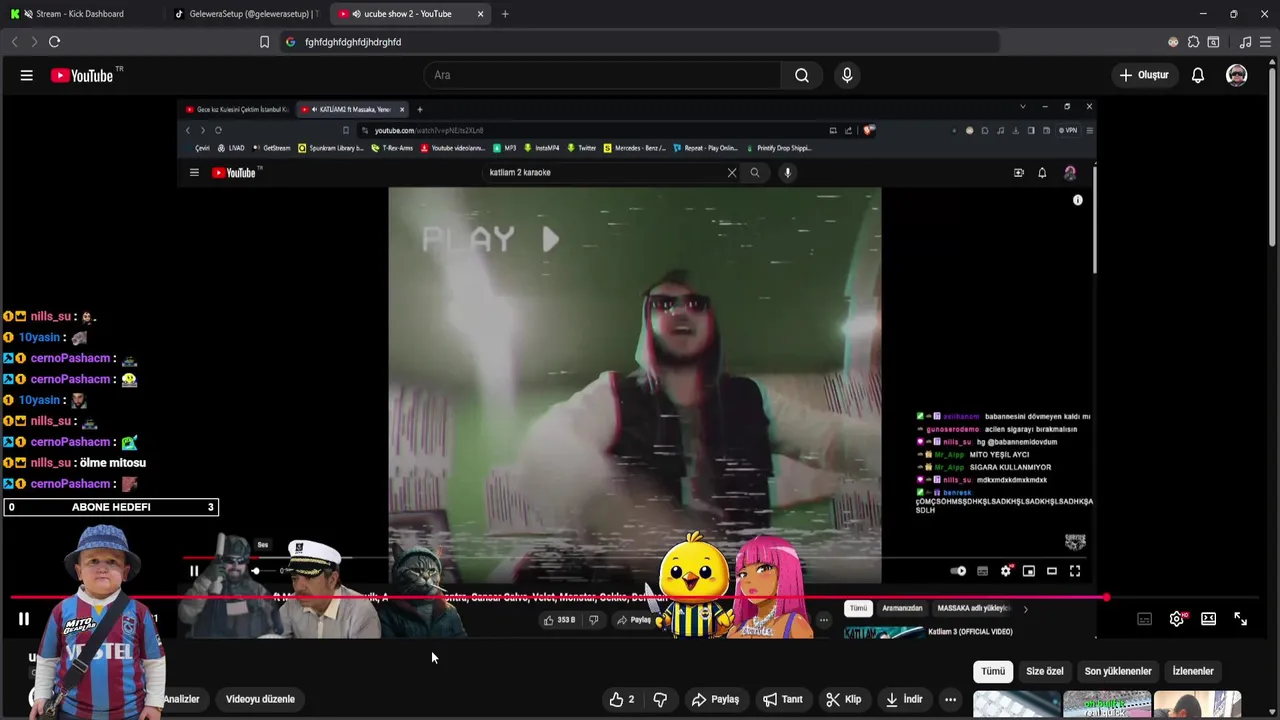Open inner recorded YouTube hamburger menu
This screenshot has height=720, width=1280.
click(194, 172)
